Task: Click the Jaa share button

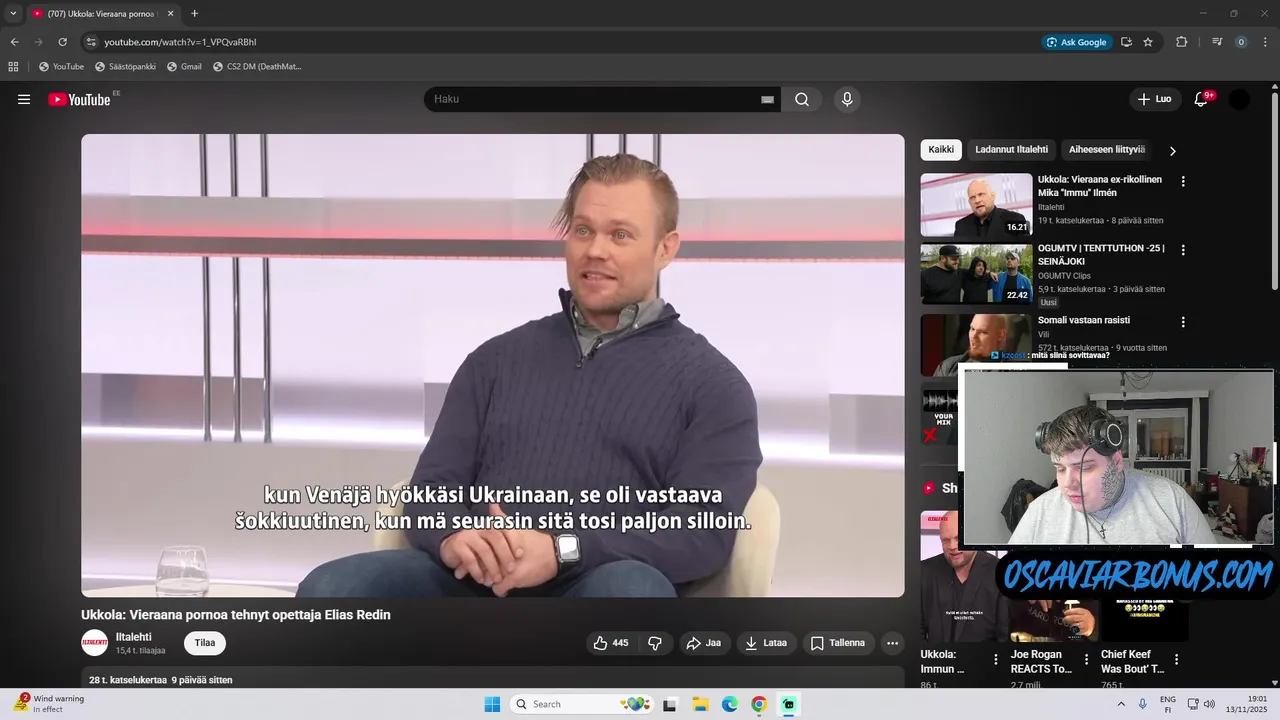Action: pyautogui.click(x=704, y=643)
